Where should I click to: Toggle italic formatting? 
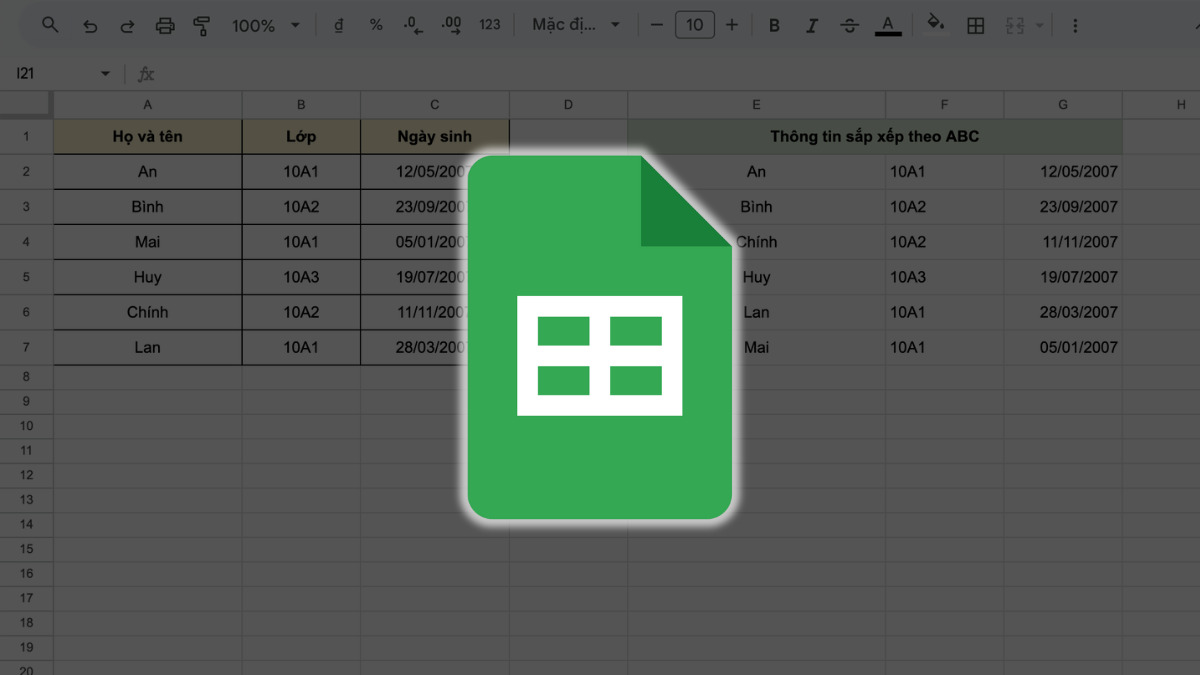click(x=811, y=24)
